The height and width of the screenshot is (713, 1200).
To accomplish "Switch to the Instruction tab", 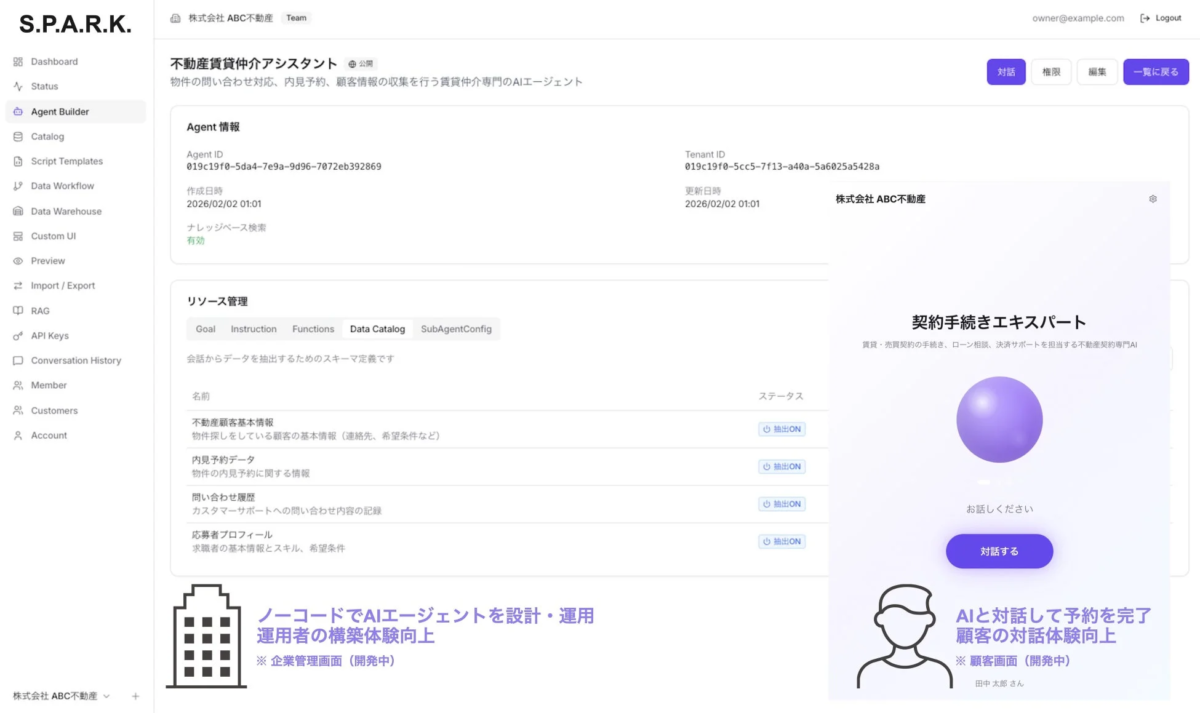I will coord(253,328).
